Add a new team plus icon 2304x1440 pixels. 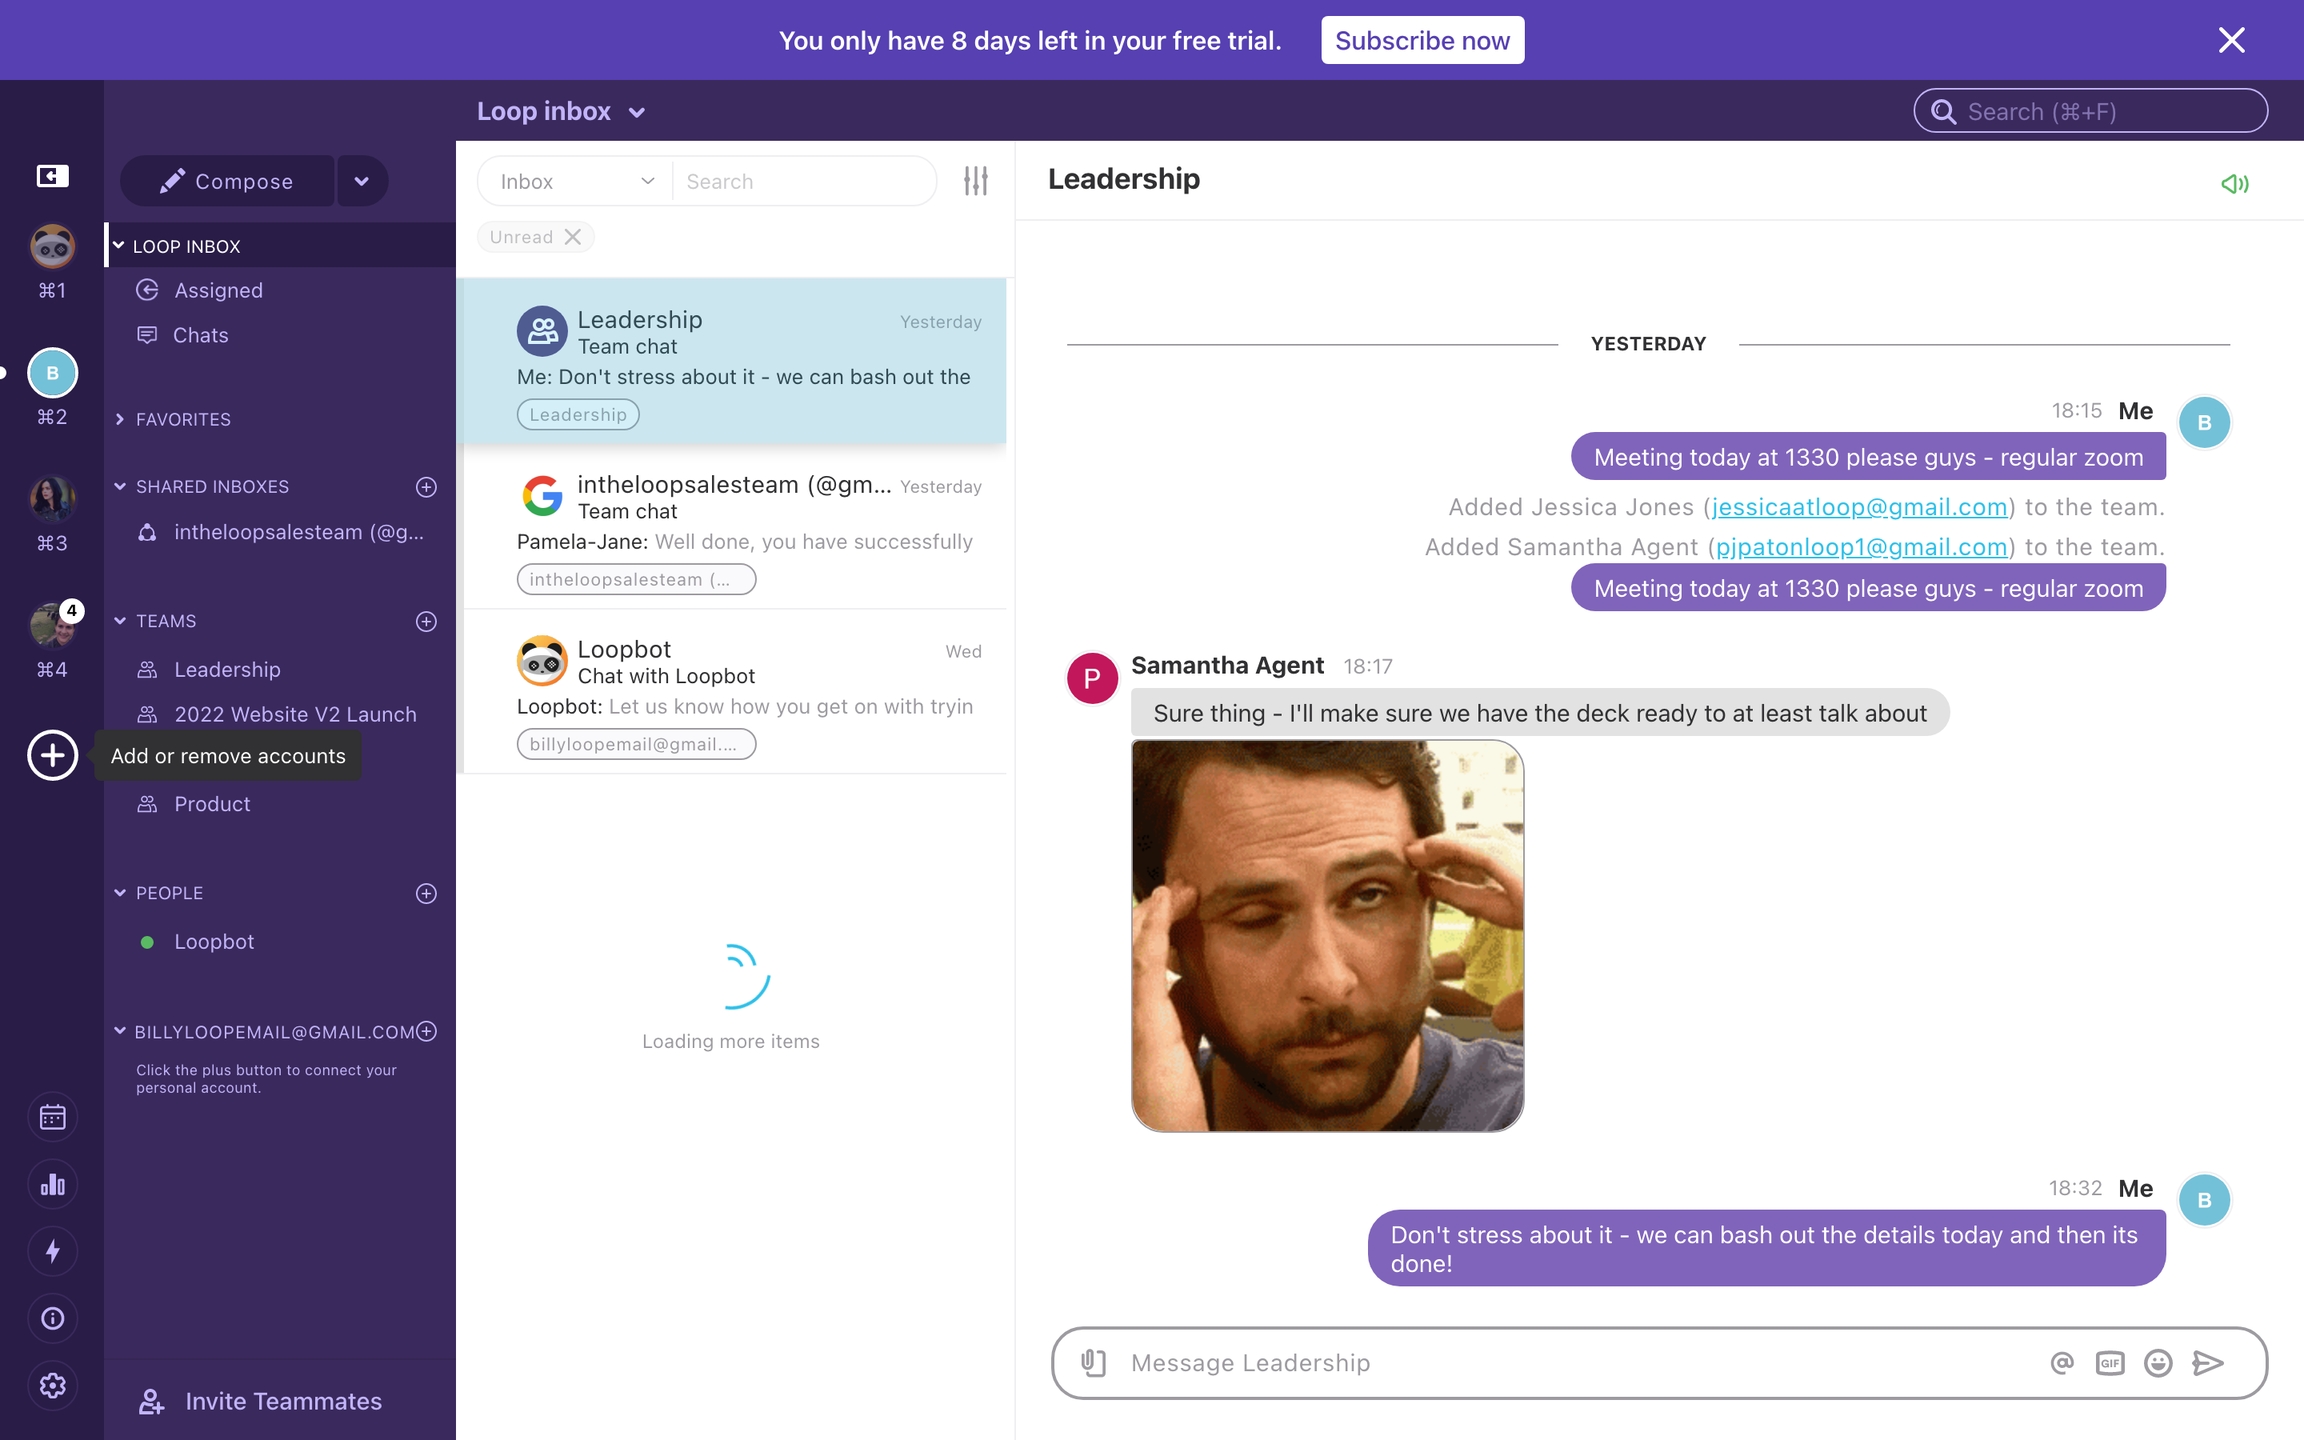tap(426, 621)
